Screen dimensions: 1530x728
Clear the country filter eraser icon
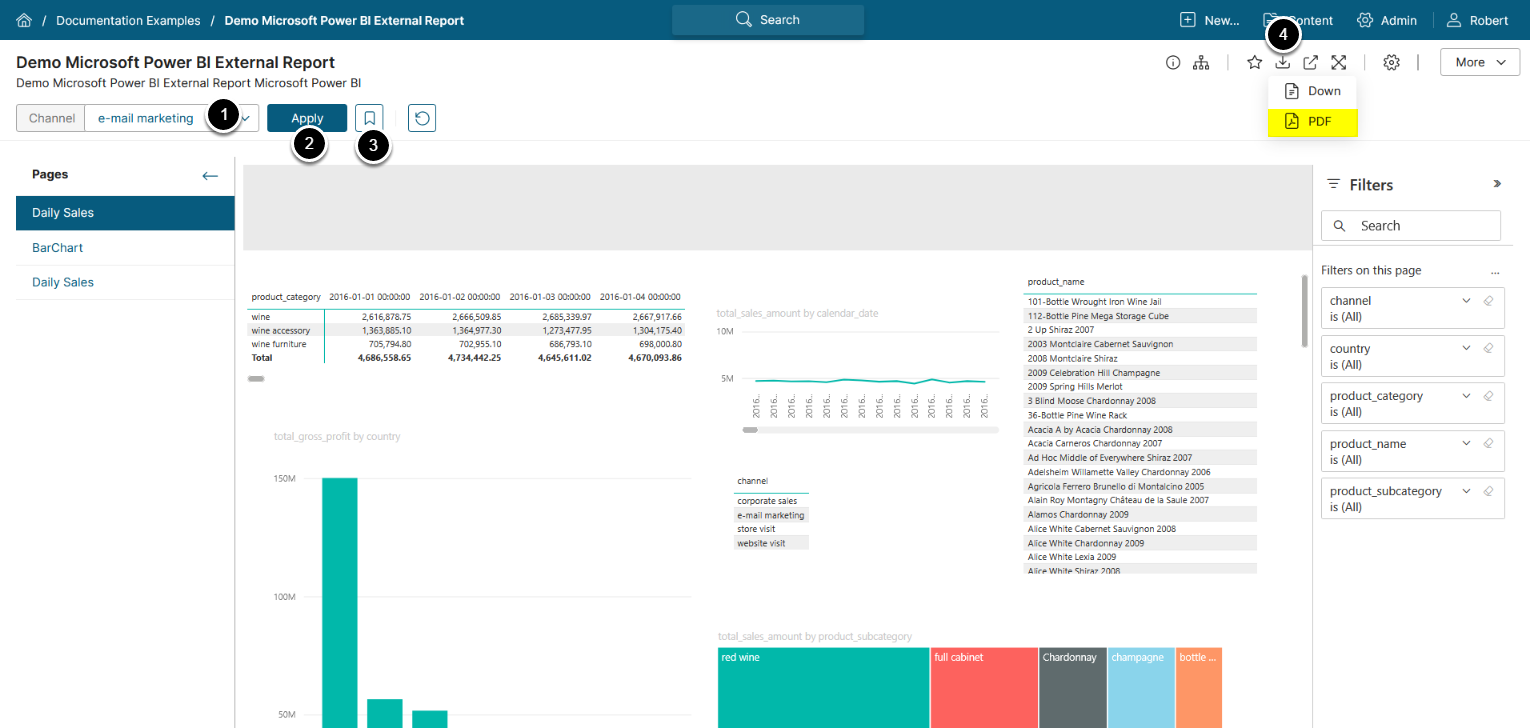(x=1488, y=348)
